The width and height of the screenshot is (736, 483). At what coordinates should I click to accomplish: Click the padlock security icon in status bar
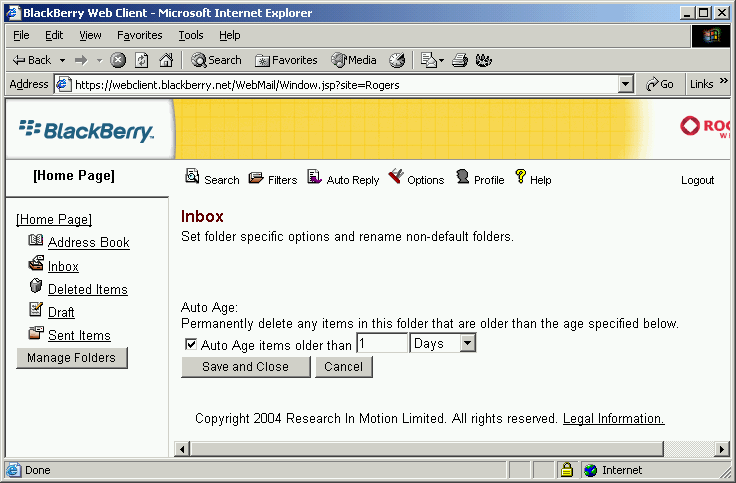(567, 469)
